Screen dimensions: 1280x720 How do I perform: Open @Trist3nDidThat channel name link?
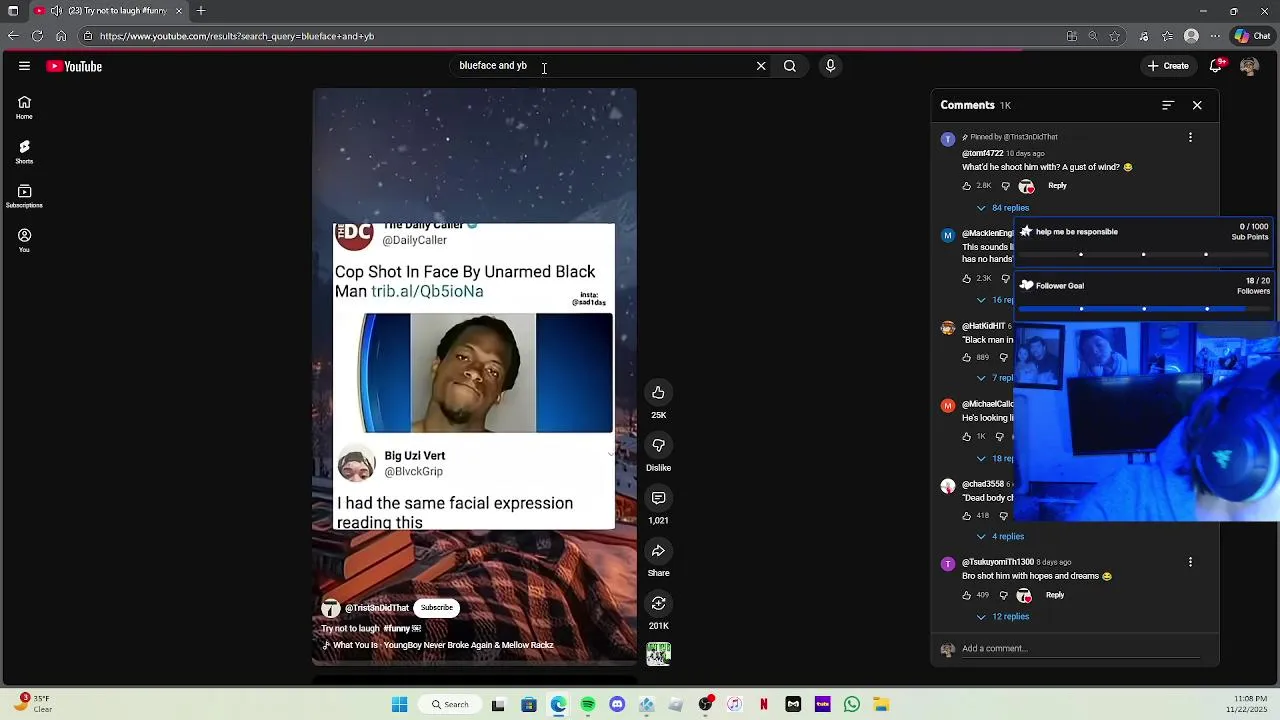(377, 608)
